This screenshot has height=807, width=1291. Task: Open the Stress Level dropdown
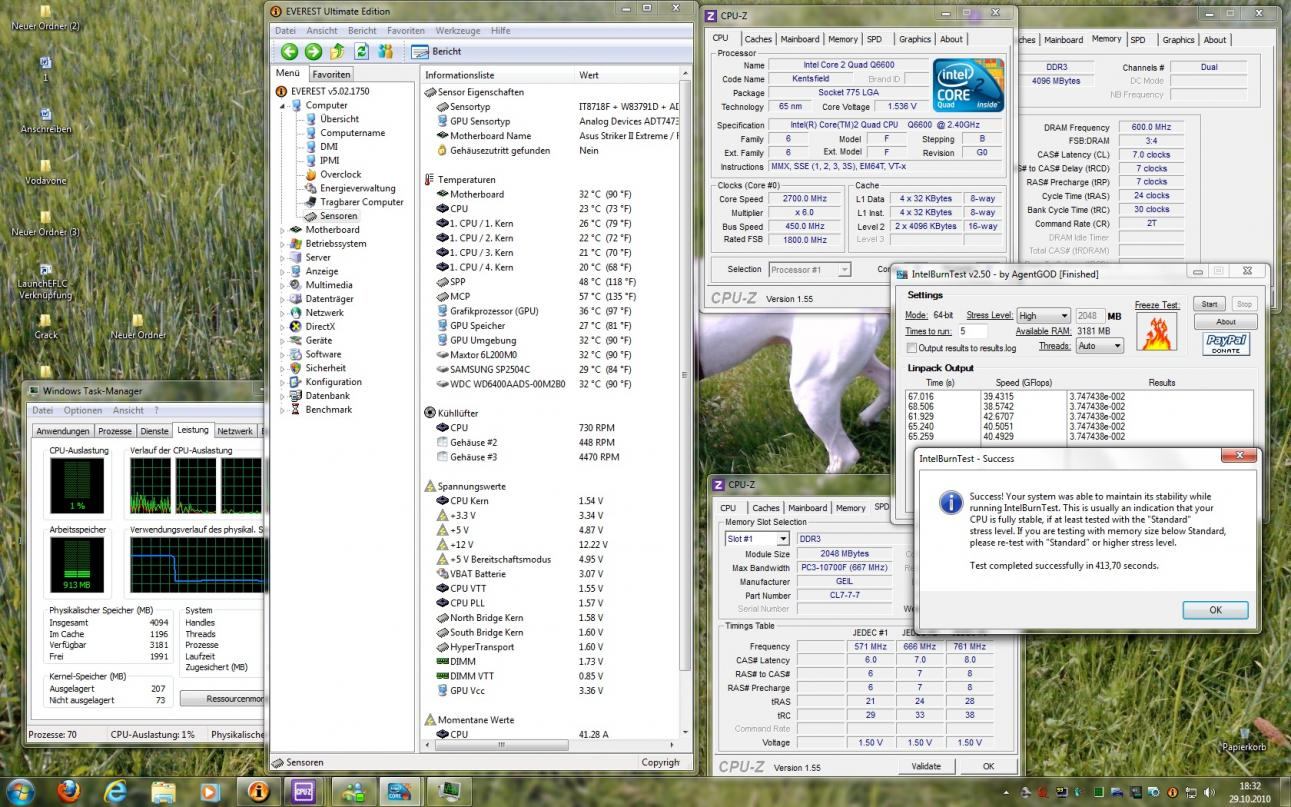1043,316
